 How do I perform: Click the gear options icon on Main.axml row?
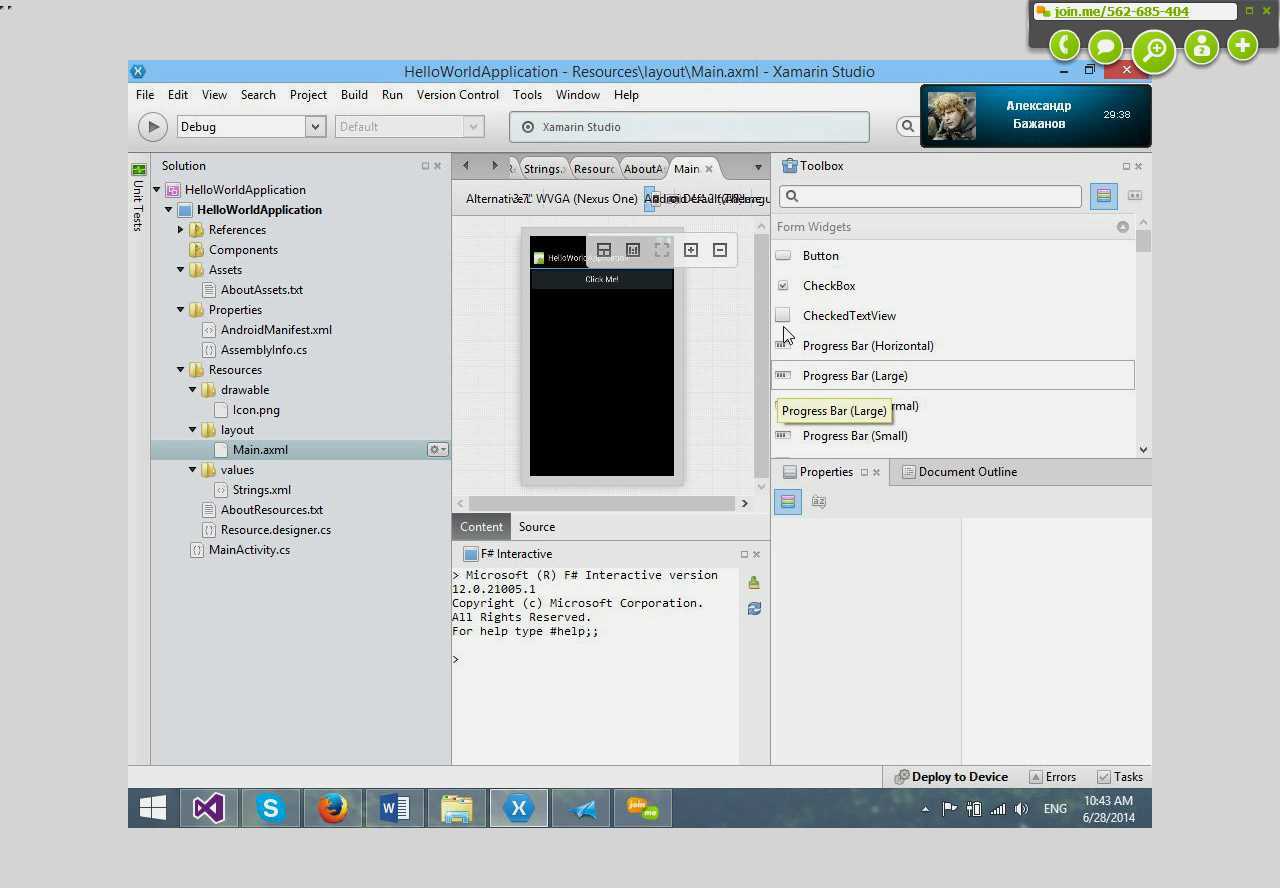(x=437, y=450)
